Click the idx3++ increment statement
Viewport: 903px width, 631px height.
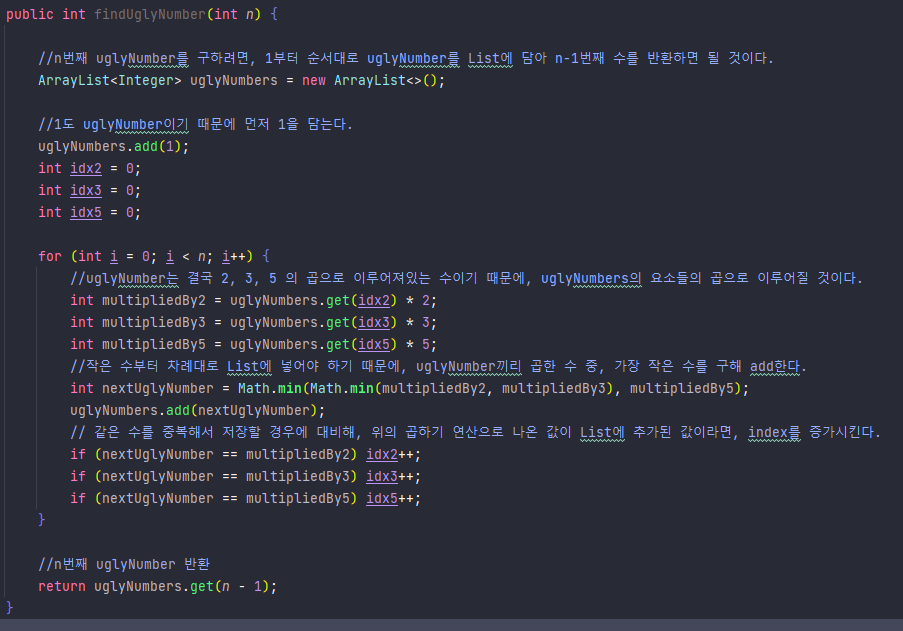393,477
